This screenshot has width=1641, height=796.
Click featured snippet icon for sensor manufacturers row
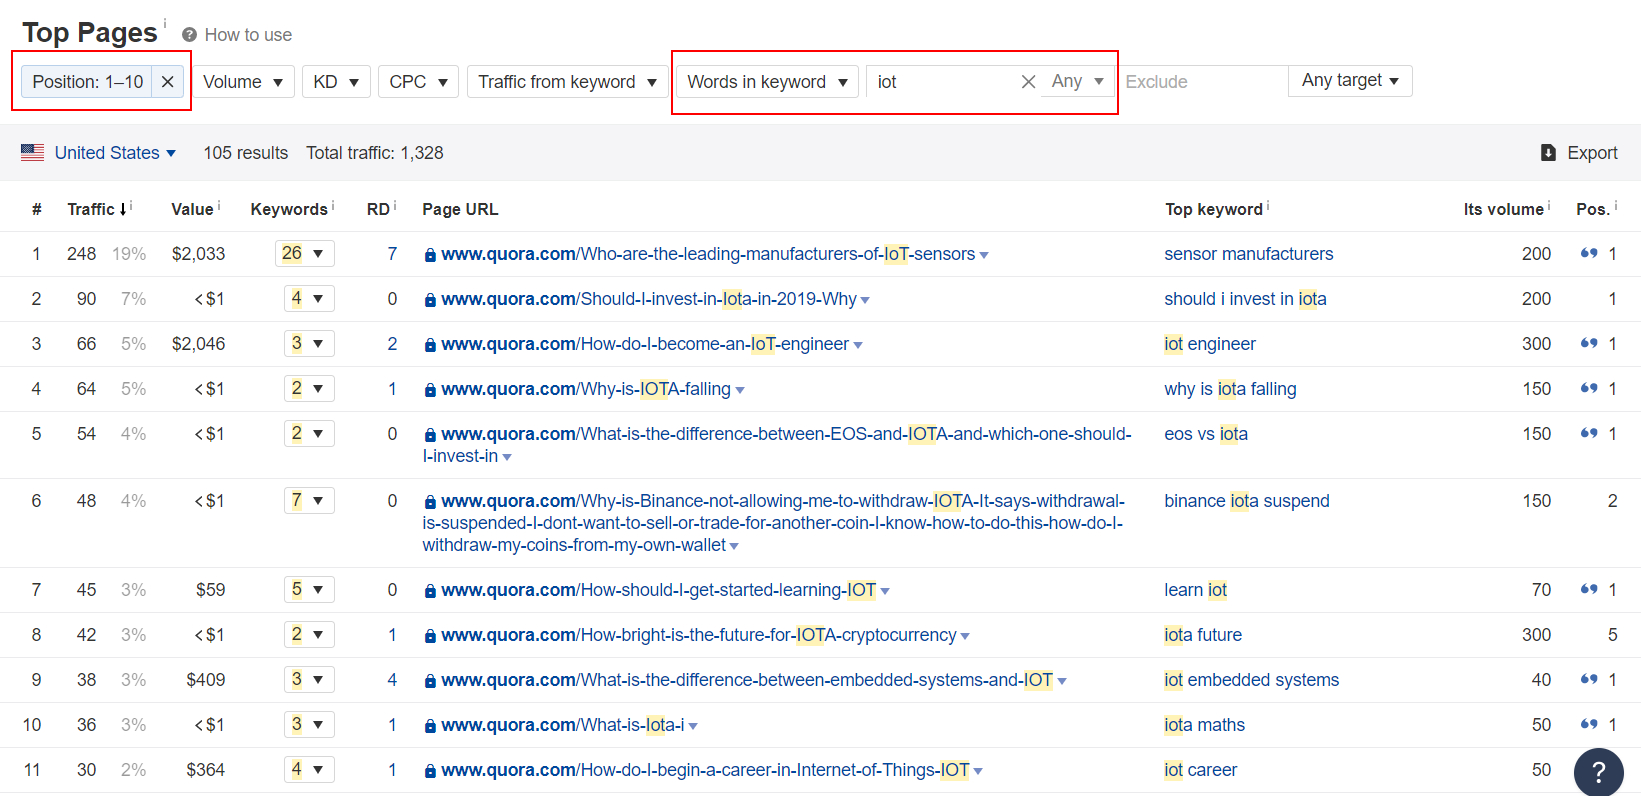[1588, 254]
